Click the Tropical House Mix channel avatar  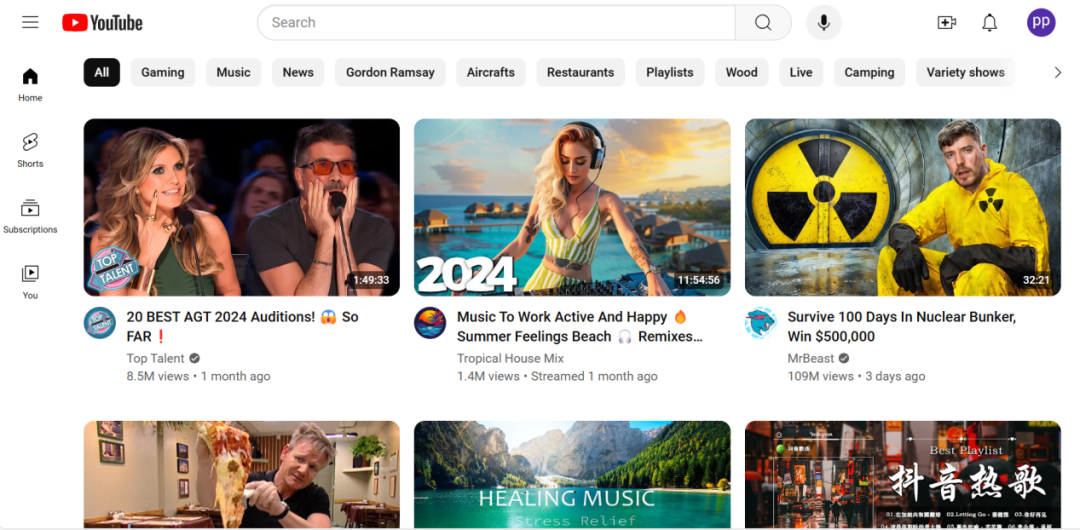point(430,323)
